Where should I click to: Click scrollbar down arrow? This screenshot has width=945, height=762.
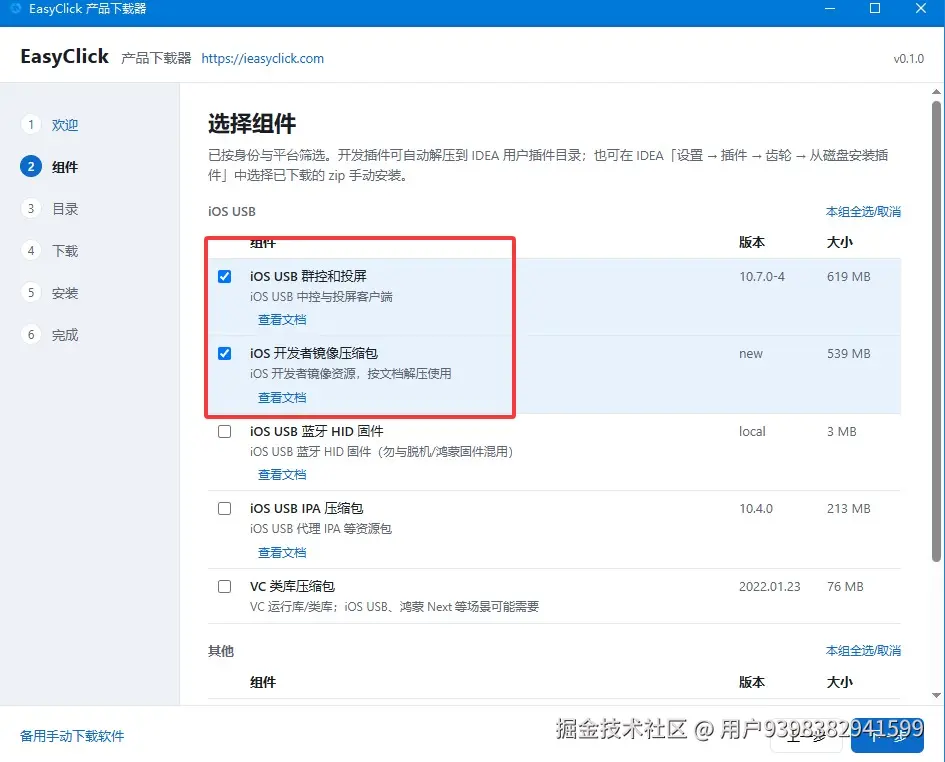pyautogui.click(x=936, y=696)
